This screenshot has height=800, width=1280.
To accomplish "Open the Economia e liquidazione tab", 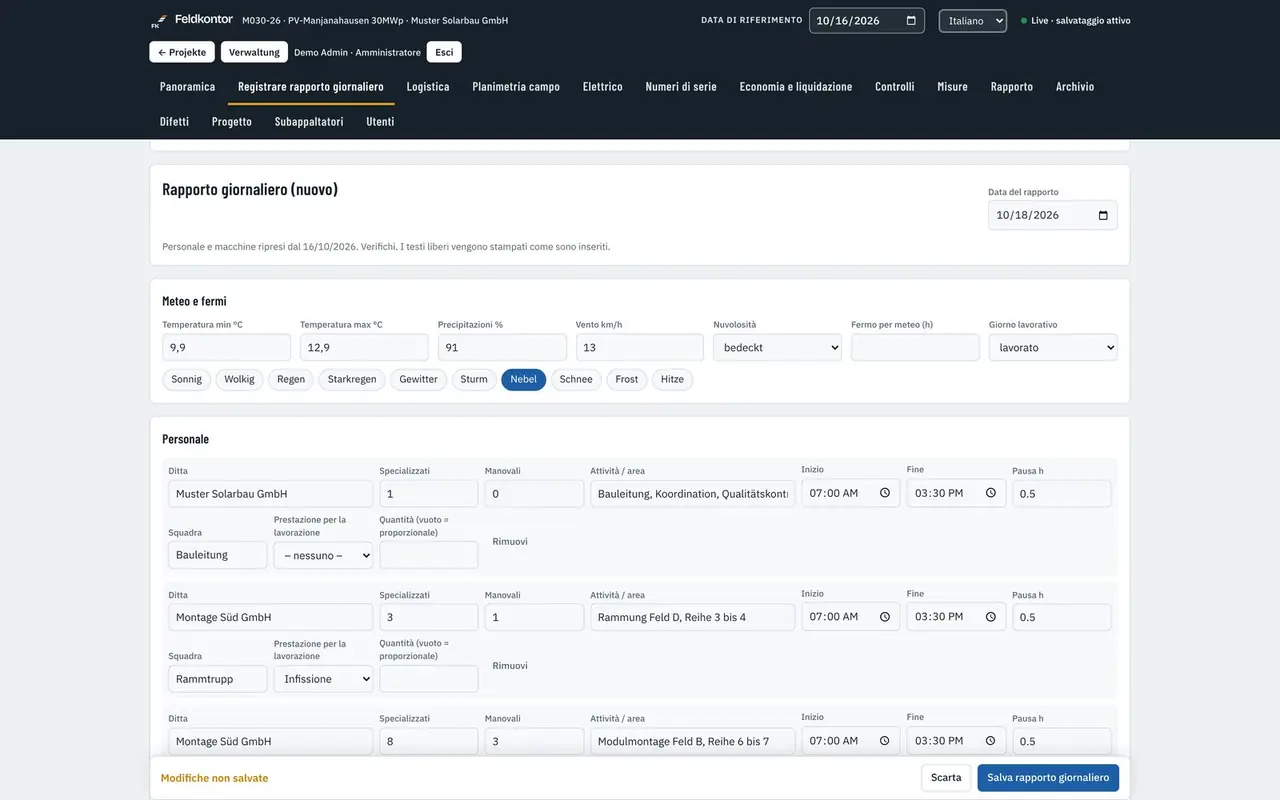I will [796, 87].
